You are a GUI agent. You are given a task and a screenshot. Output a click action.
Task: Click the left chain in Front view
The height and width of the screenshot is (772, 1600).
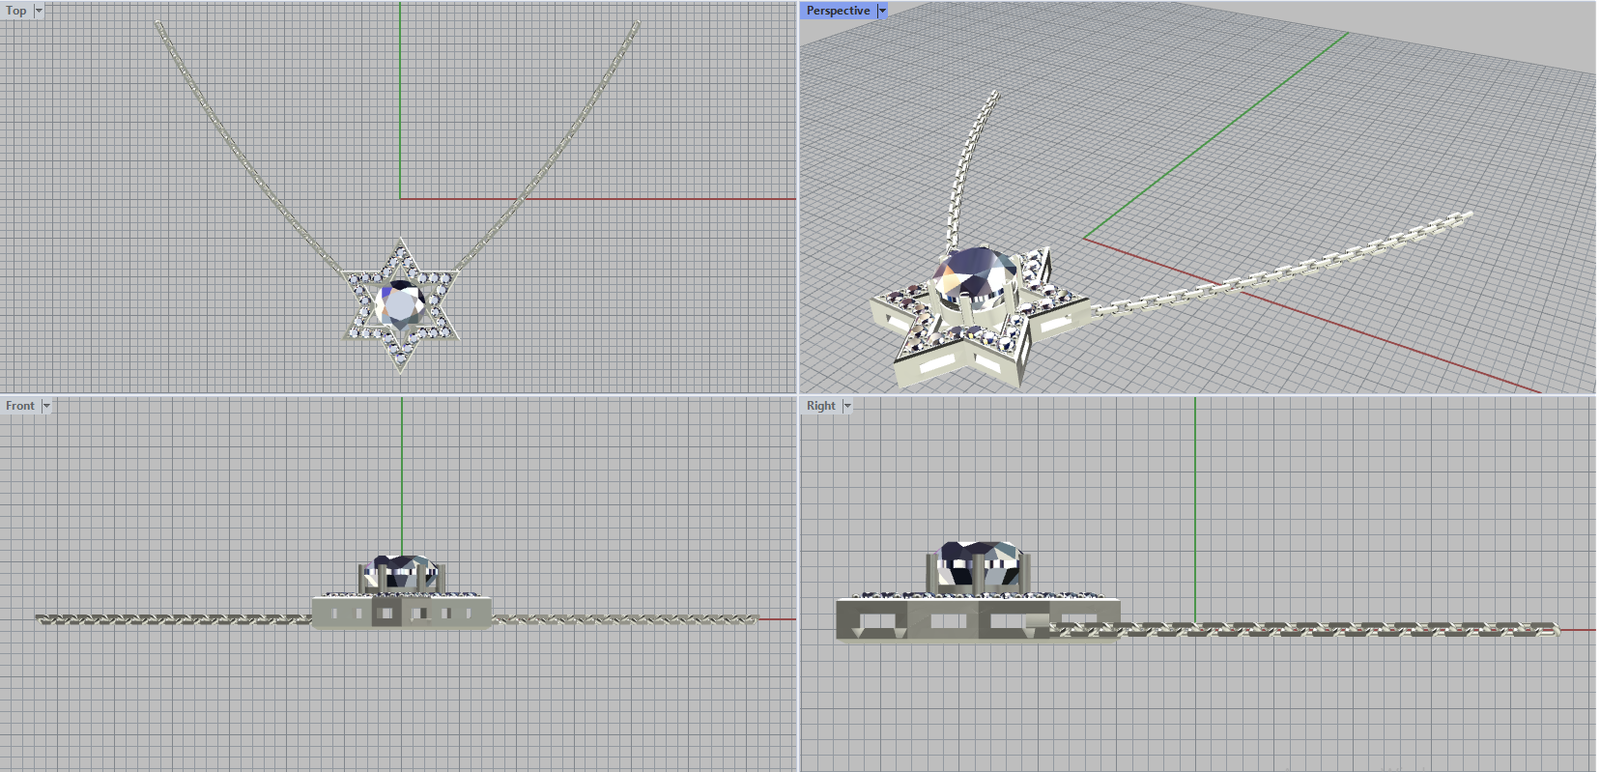pyautogui.click(x=170, y=620)
